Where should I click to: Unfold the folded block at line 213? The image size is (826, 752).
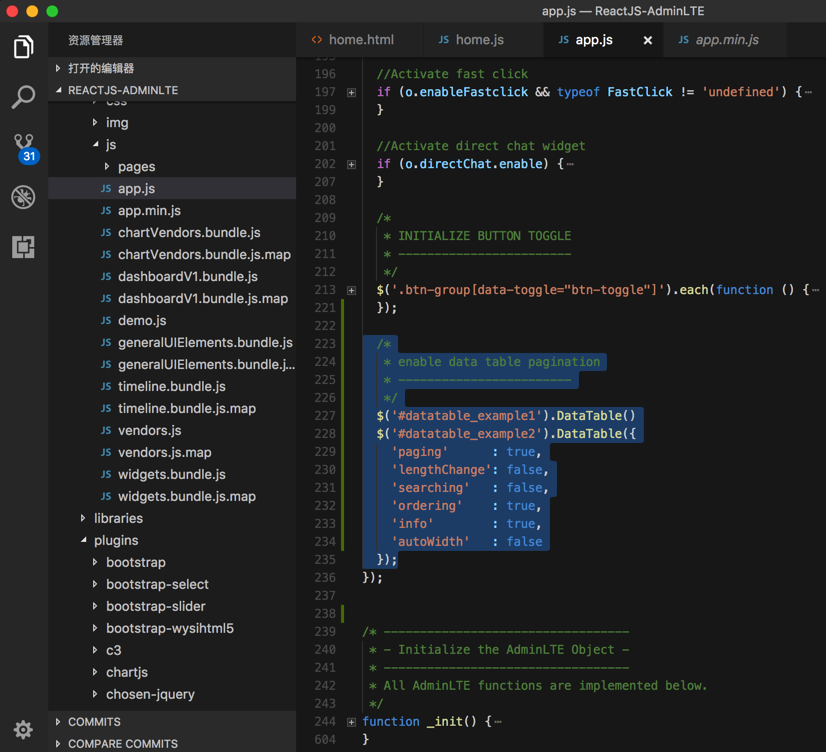[351, 290]
